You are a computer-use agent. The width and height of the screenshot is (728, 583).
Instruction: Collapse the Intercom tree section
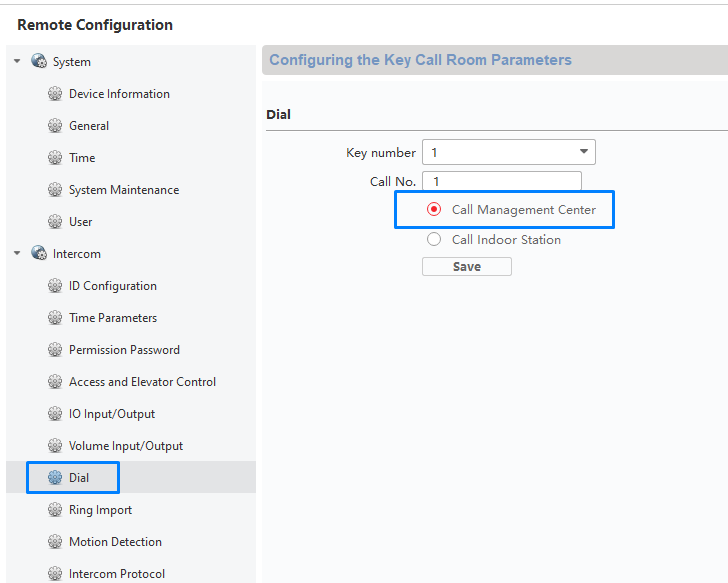point(17,253)
